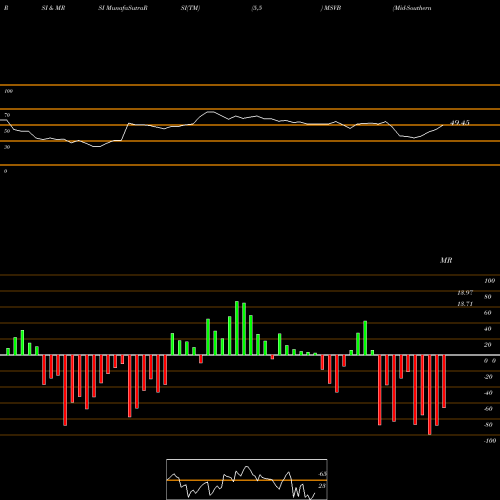Click the last red bar in the MR histogram
The height and width of the screenshot is (500, 500).
pyautogui.click(x=444, y=381)
